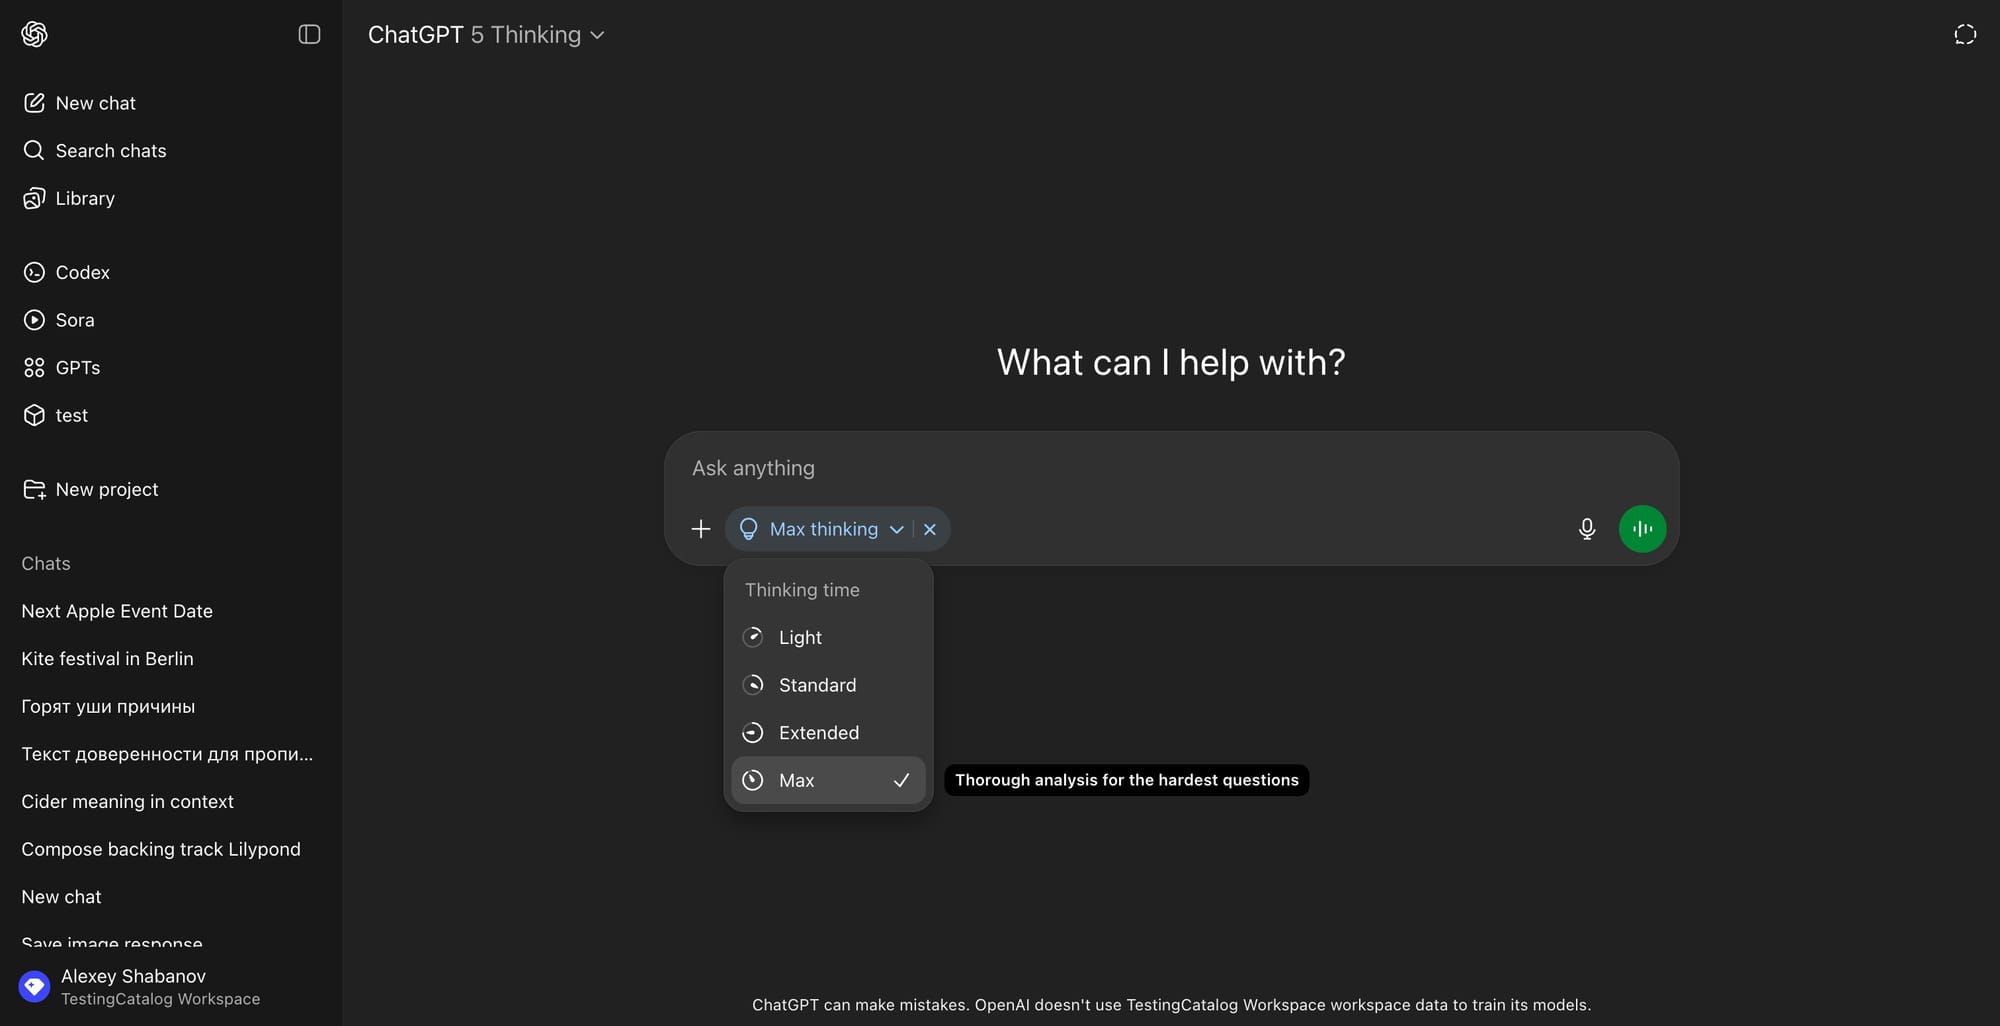Select Light thinking time
Viewport: 2000px width, 1026px height.
tap(800, 638)
